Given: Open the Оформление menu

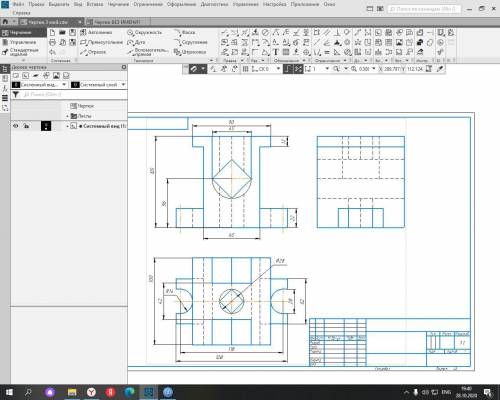Looking at the screenshot, I should (181, 4).
